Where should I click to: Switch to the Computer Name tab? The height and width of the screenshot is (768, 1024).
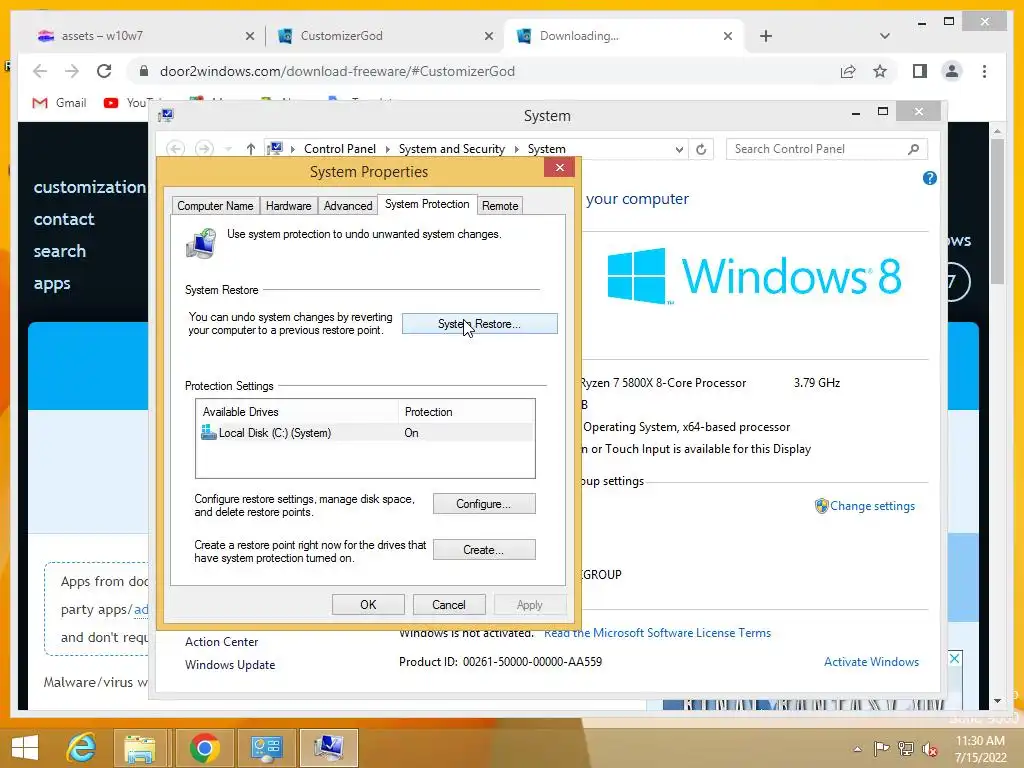pyautogui.click(x=215, y=206)
